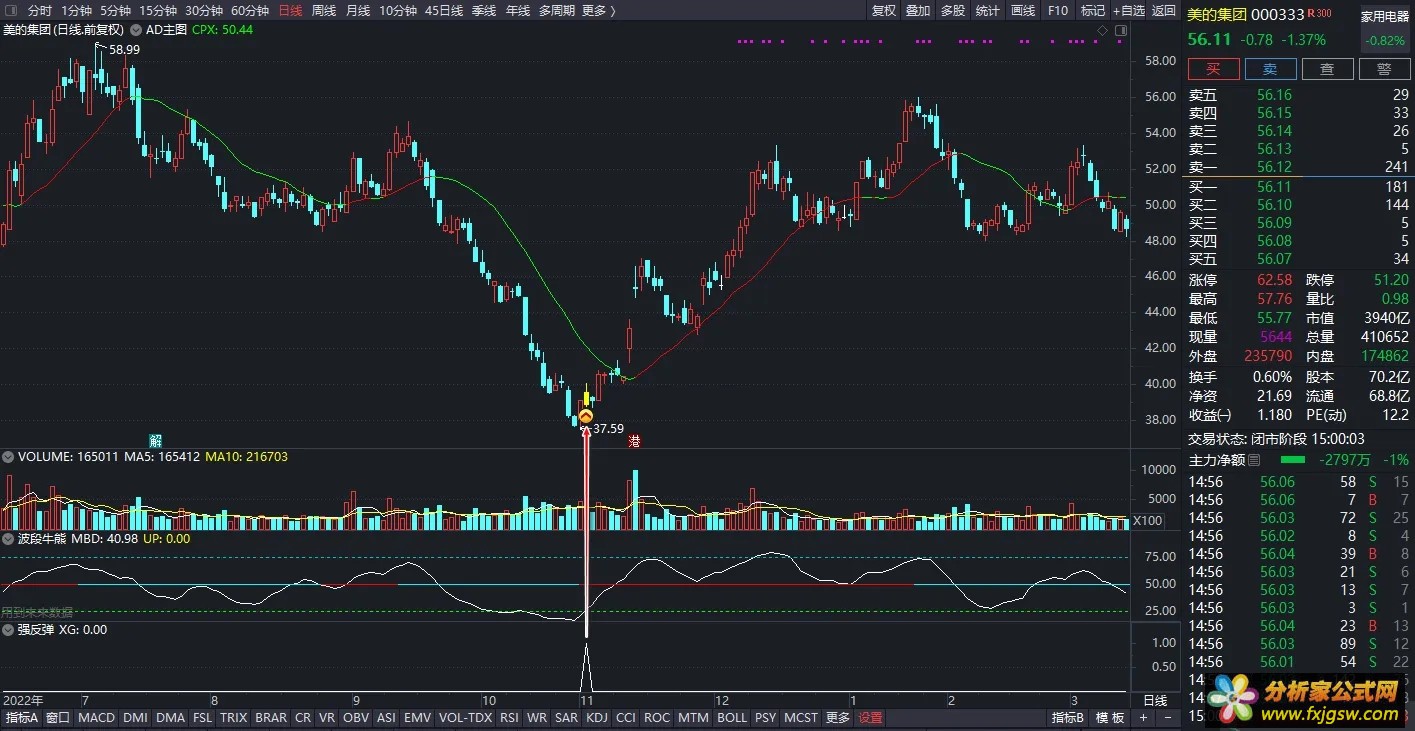Open the red 设置 settings link
Viewport: 1415px width, 731px height.
click(871, 718)
